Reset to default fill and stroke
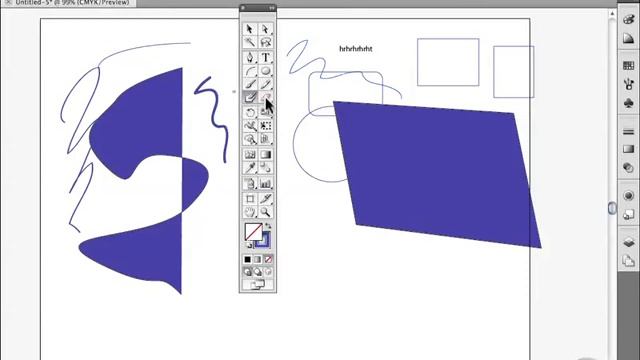640x360 pixels. pyautogui.click(x=249, y=245)
